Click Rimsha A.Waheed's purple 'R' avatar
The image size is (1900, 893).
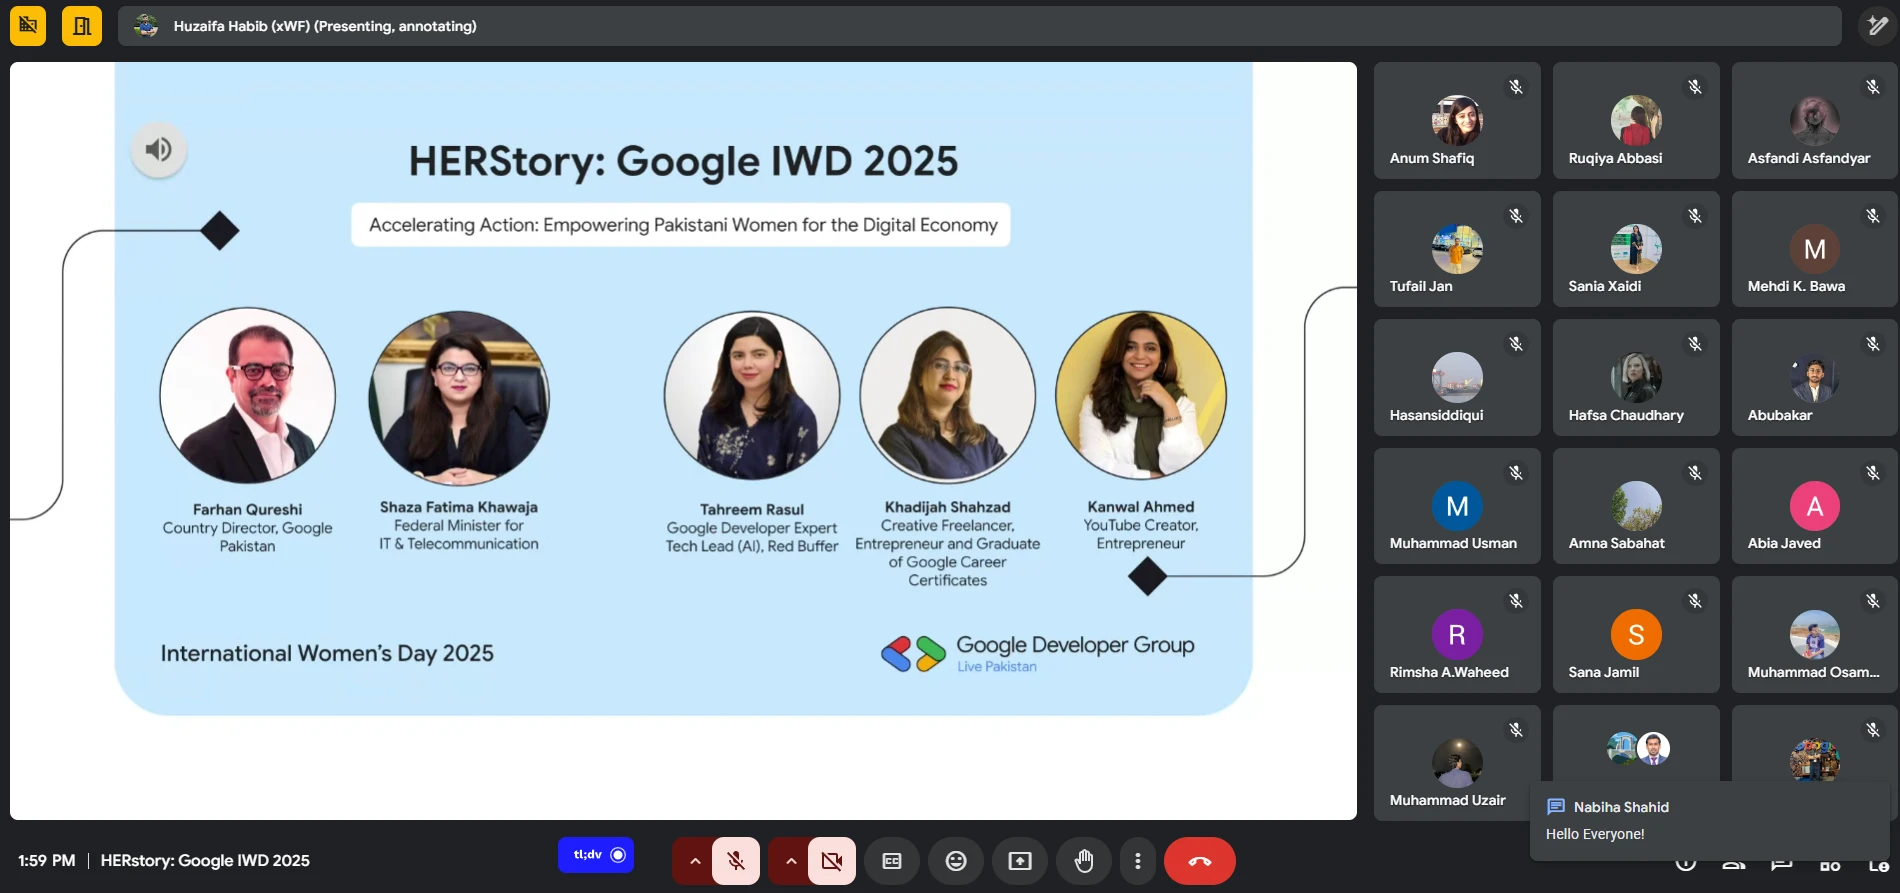pyautogui.click(x=1457, y=635)
